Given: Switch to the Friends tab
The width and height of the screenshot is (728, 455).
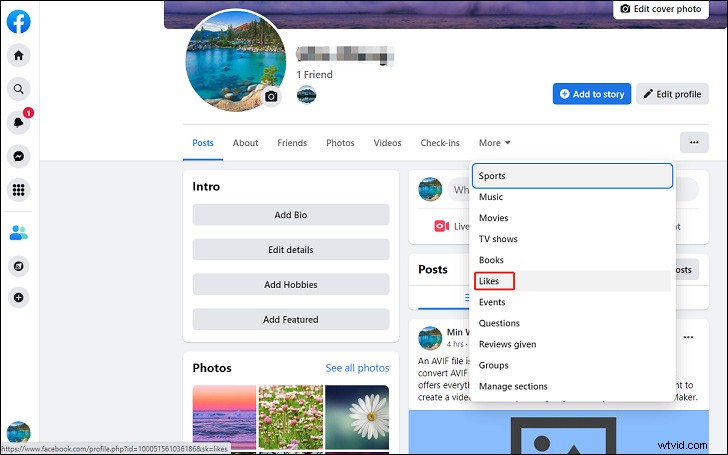Looking at the screenshot, I should (x=292, y=143).
